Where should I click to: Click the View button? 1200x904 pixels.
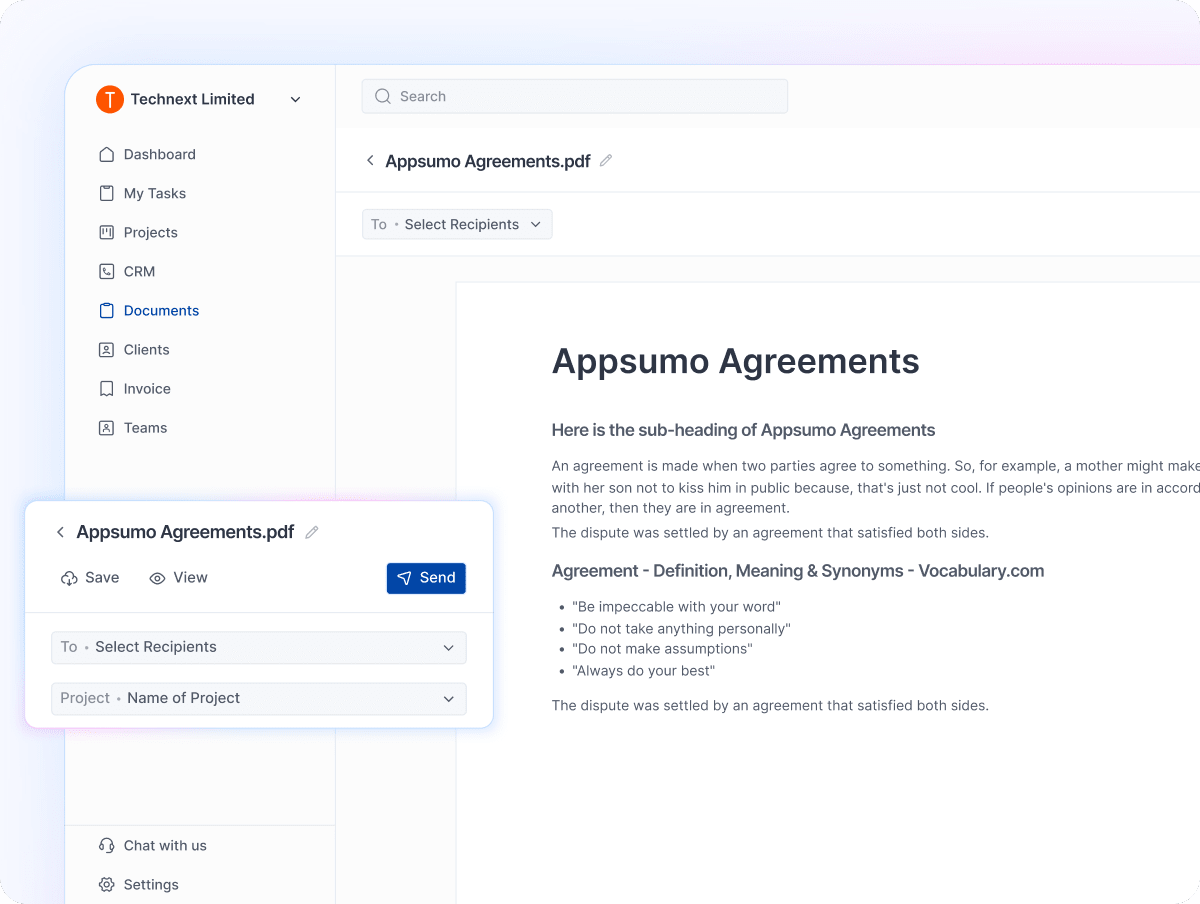[x=178, y=577]
